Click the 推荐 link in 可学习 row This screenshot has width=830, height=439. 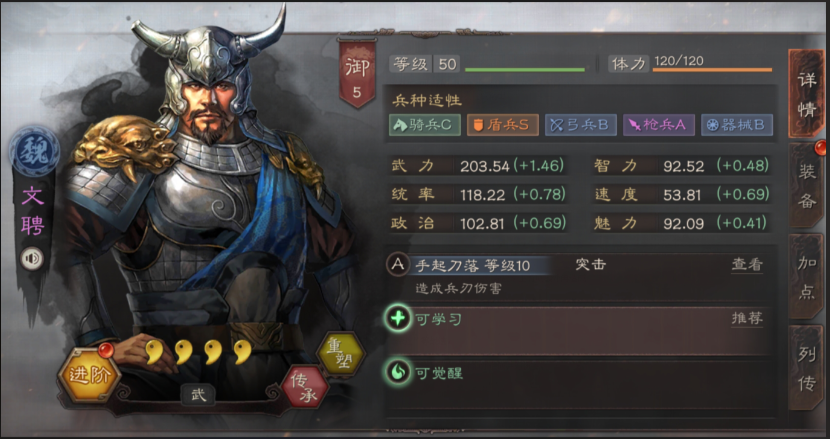point(747,318)
